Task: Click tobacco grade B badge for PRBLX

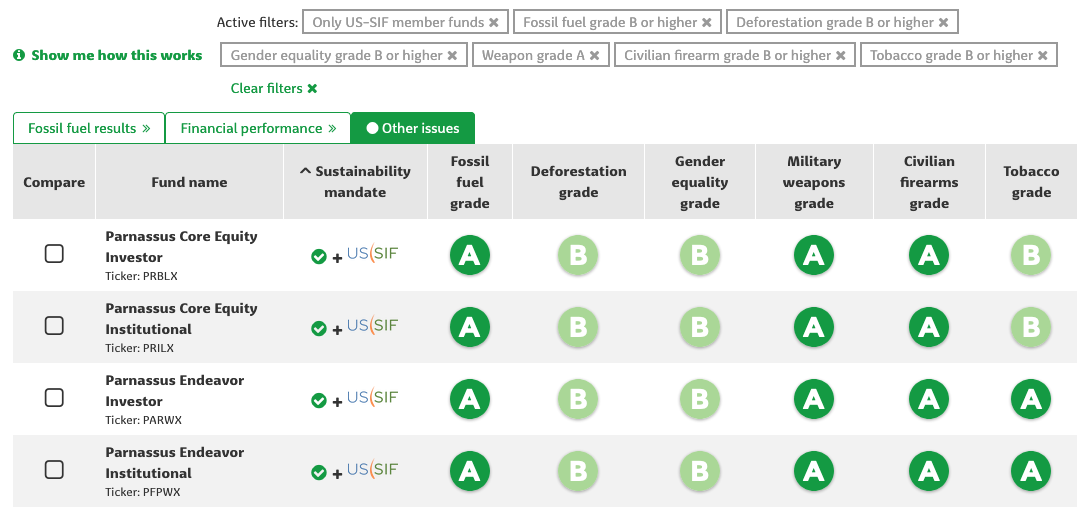Action: (x=1030, y=255)
